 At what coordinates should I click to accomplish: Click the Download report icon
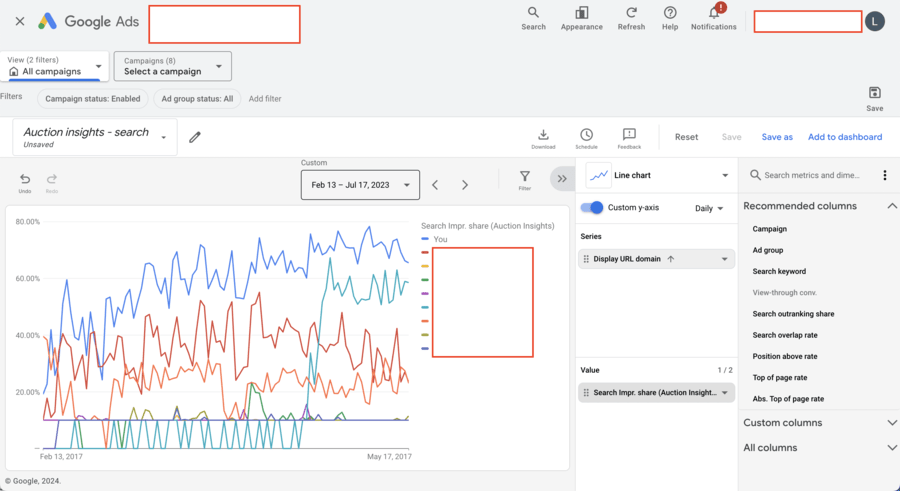543,134
